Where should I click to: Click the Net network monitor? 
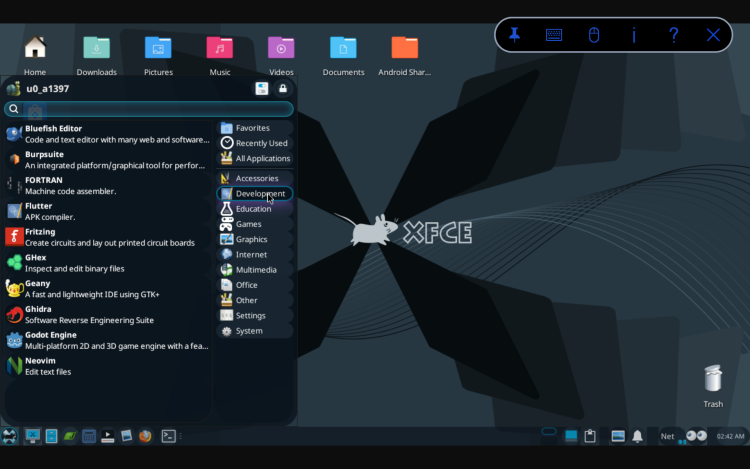[667, 436]
